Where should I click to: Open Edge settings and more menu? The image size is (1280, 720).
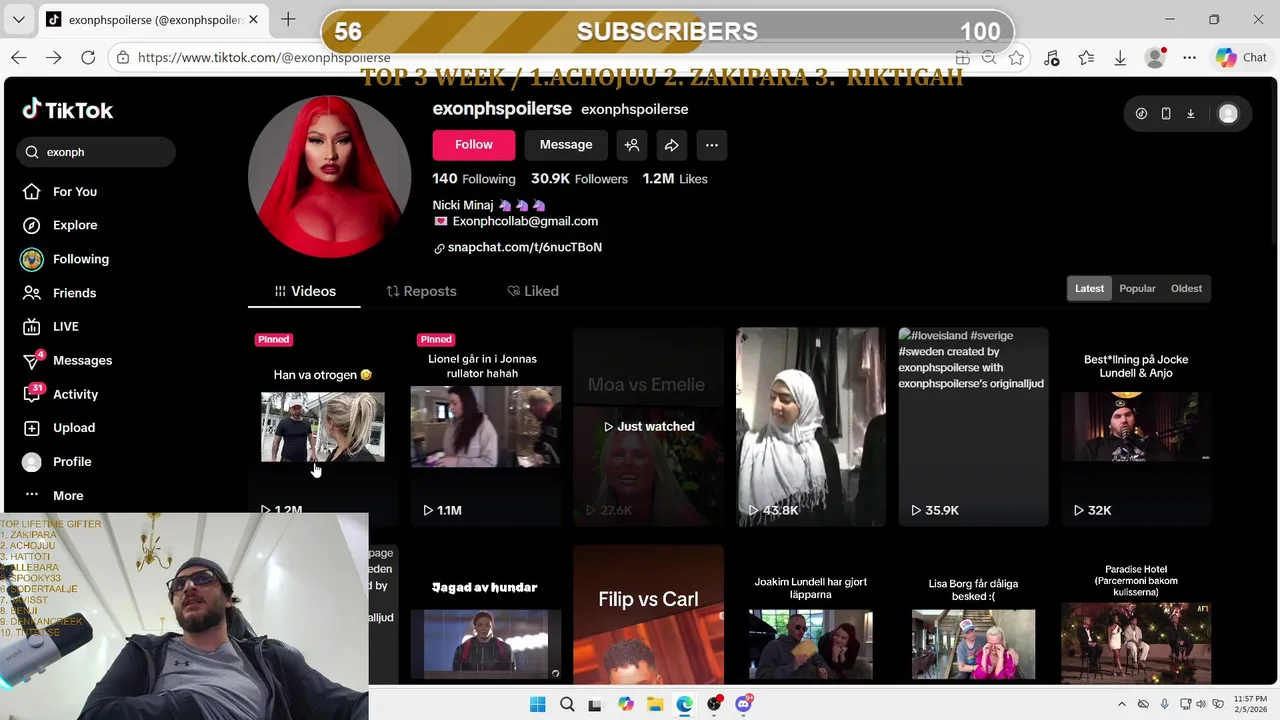coord(1189,58)
